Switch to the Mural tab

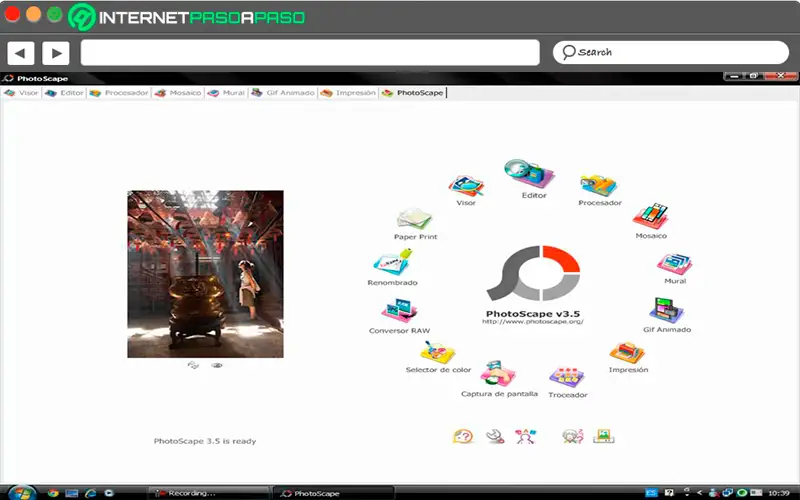(x=227, y=93)
